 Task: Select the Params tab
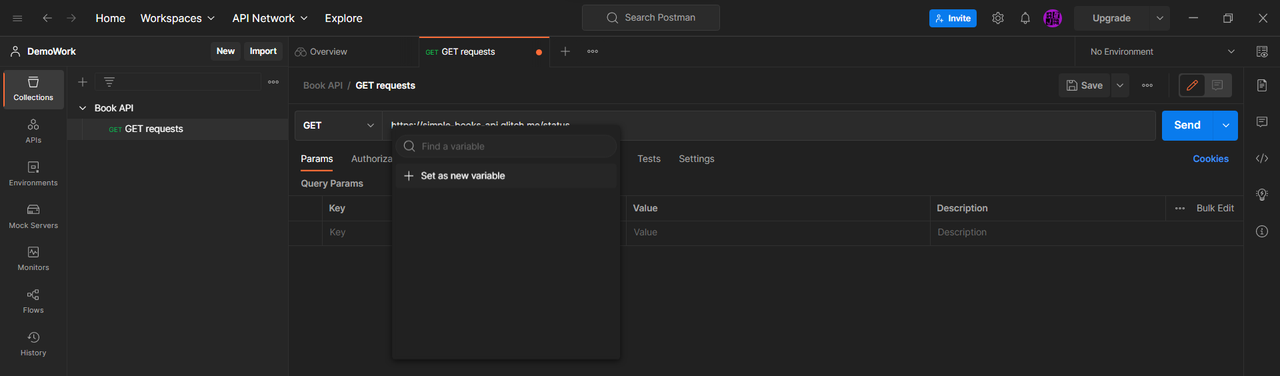pyautogui.click(x=317, y=158)
